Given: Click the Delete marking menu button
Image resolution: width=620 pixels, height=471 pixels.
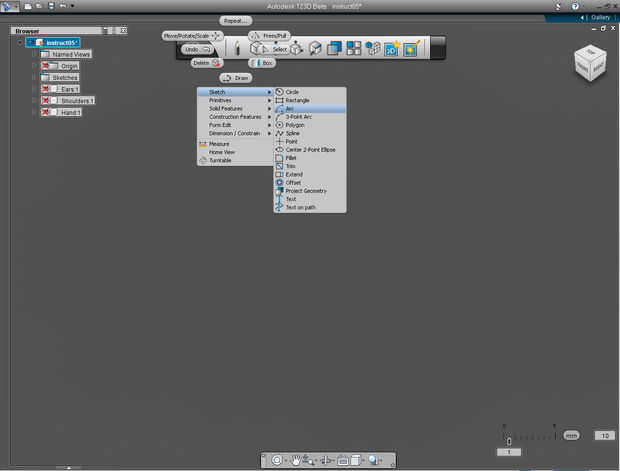Looking at the screenshot, I should point(206,63).
